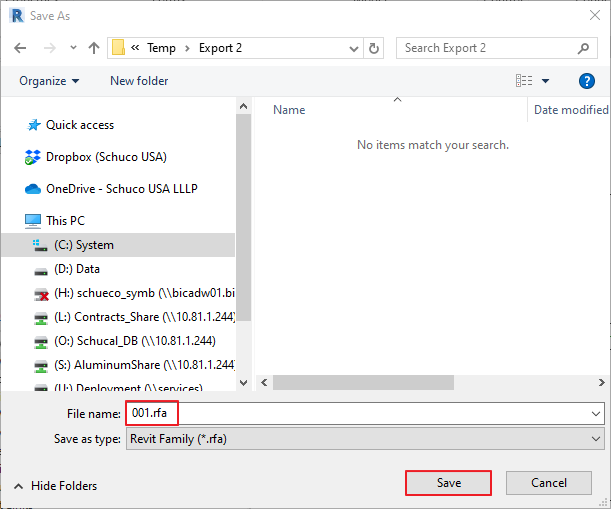611x509 pixels.
Task: Select Dropbox (Schuco USA) in sidebar
Action: (105, 157)
